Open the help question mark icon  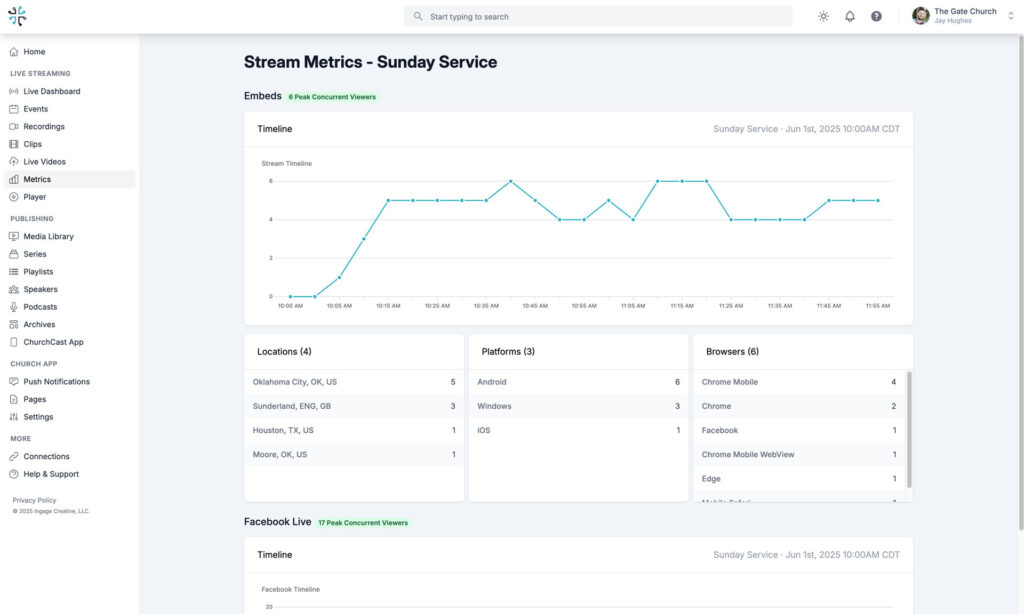coord(876,17)
